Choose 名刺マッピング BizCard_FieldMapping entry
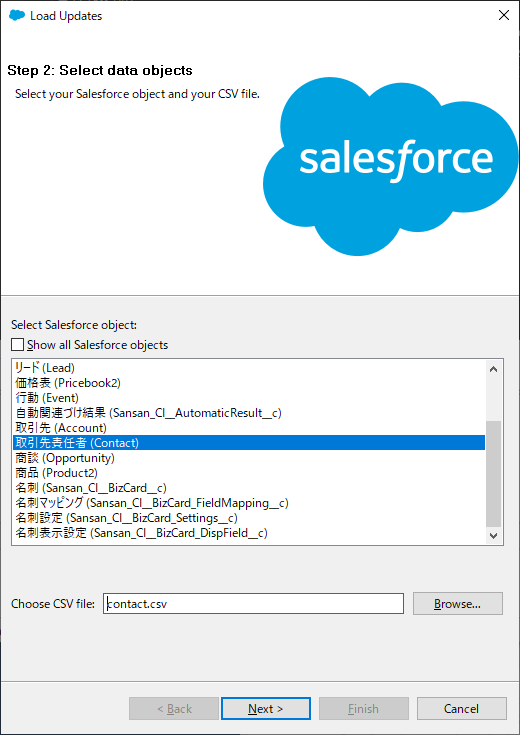The height and width of the screenshot is (735, 520). (249, 502)
